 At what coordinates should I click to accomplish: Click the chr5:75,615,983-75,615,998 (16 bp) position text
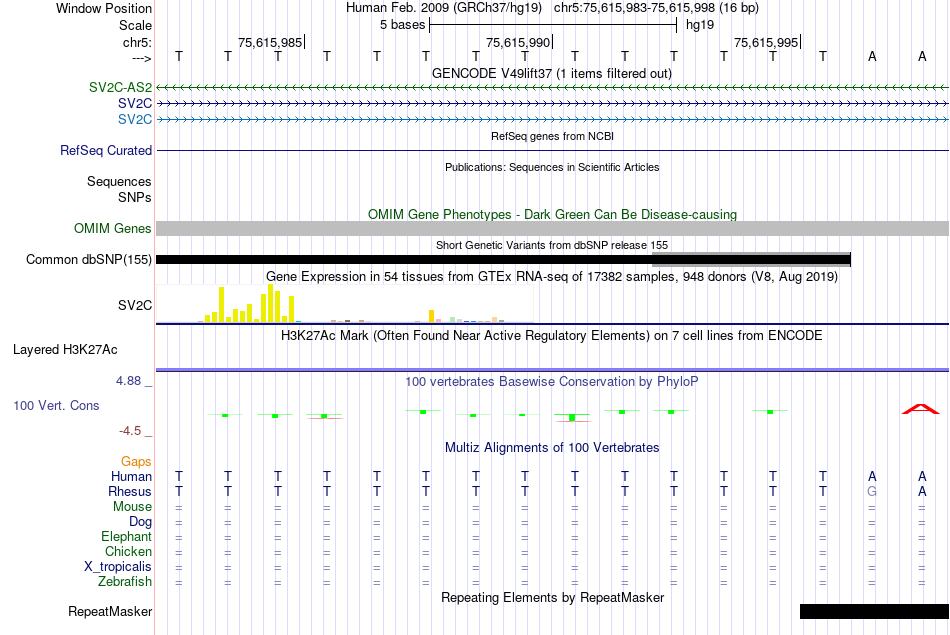[x=656, y=8]
